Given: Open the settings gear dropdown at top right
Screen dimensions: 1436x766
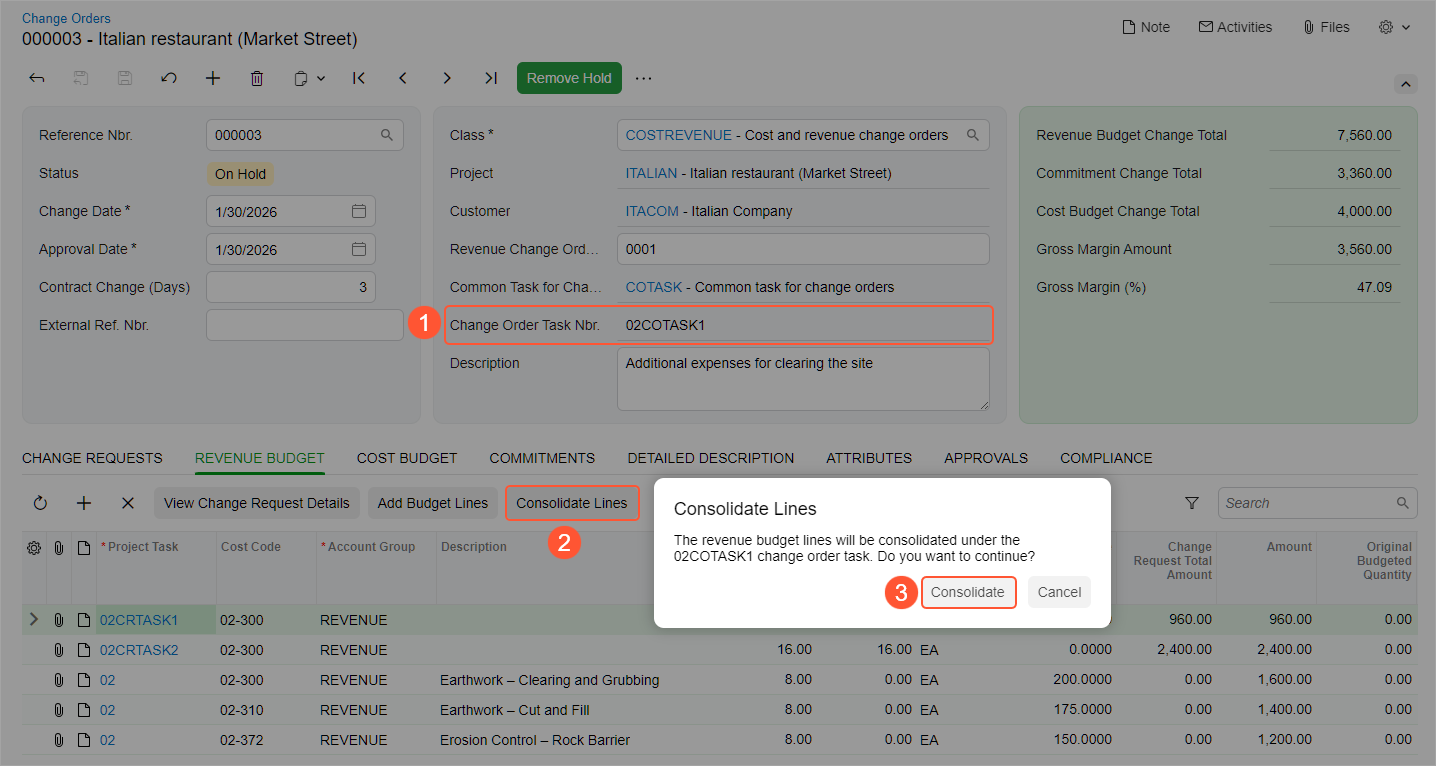Looking at the screenshot, I should tap(1394, 27).
